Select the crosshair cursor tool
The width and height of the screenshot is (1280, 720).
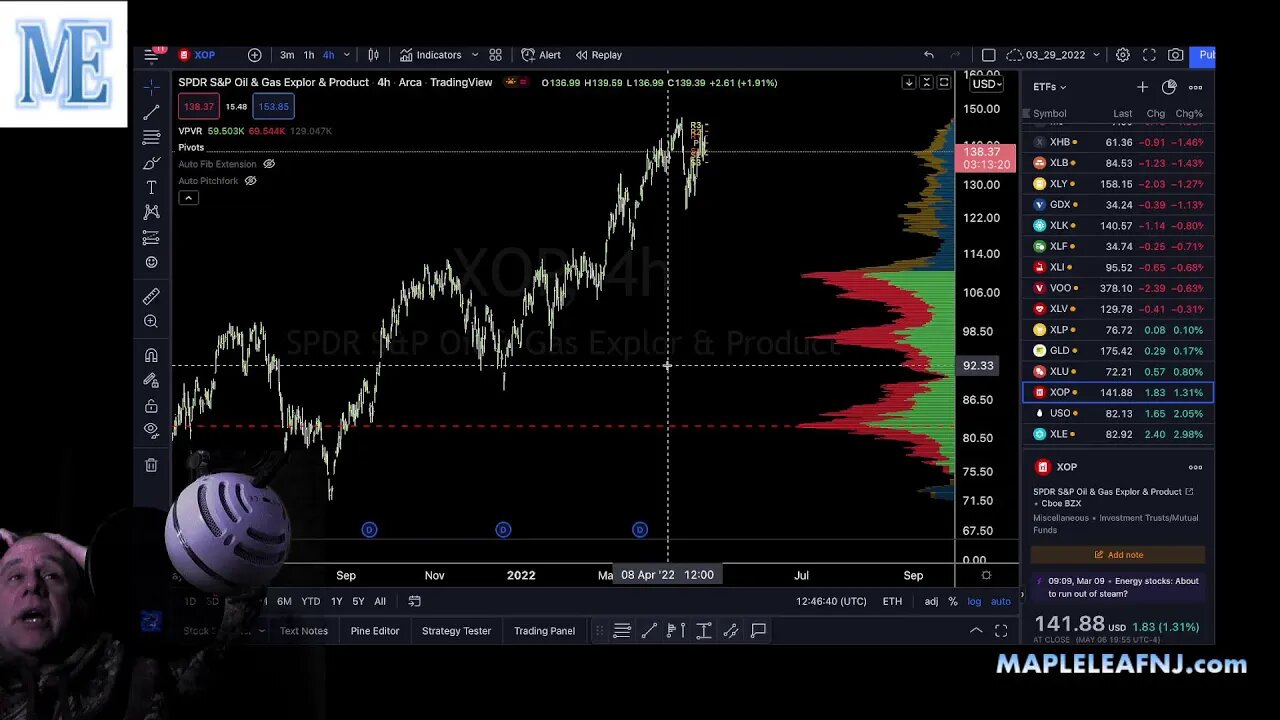coord(151,87)
